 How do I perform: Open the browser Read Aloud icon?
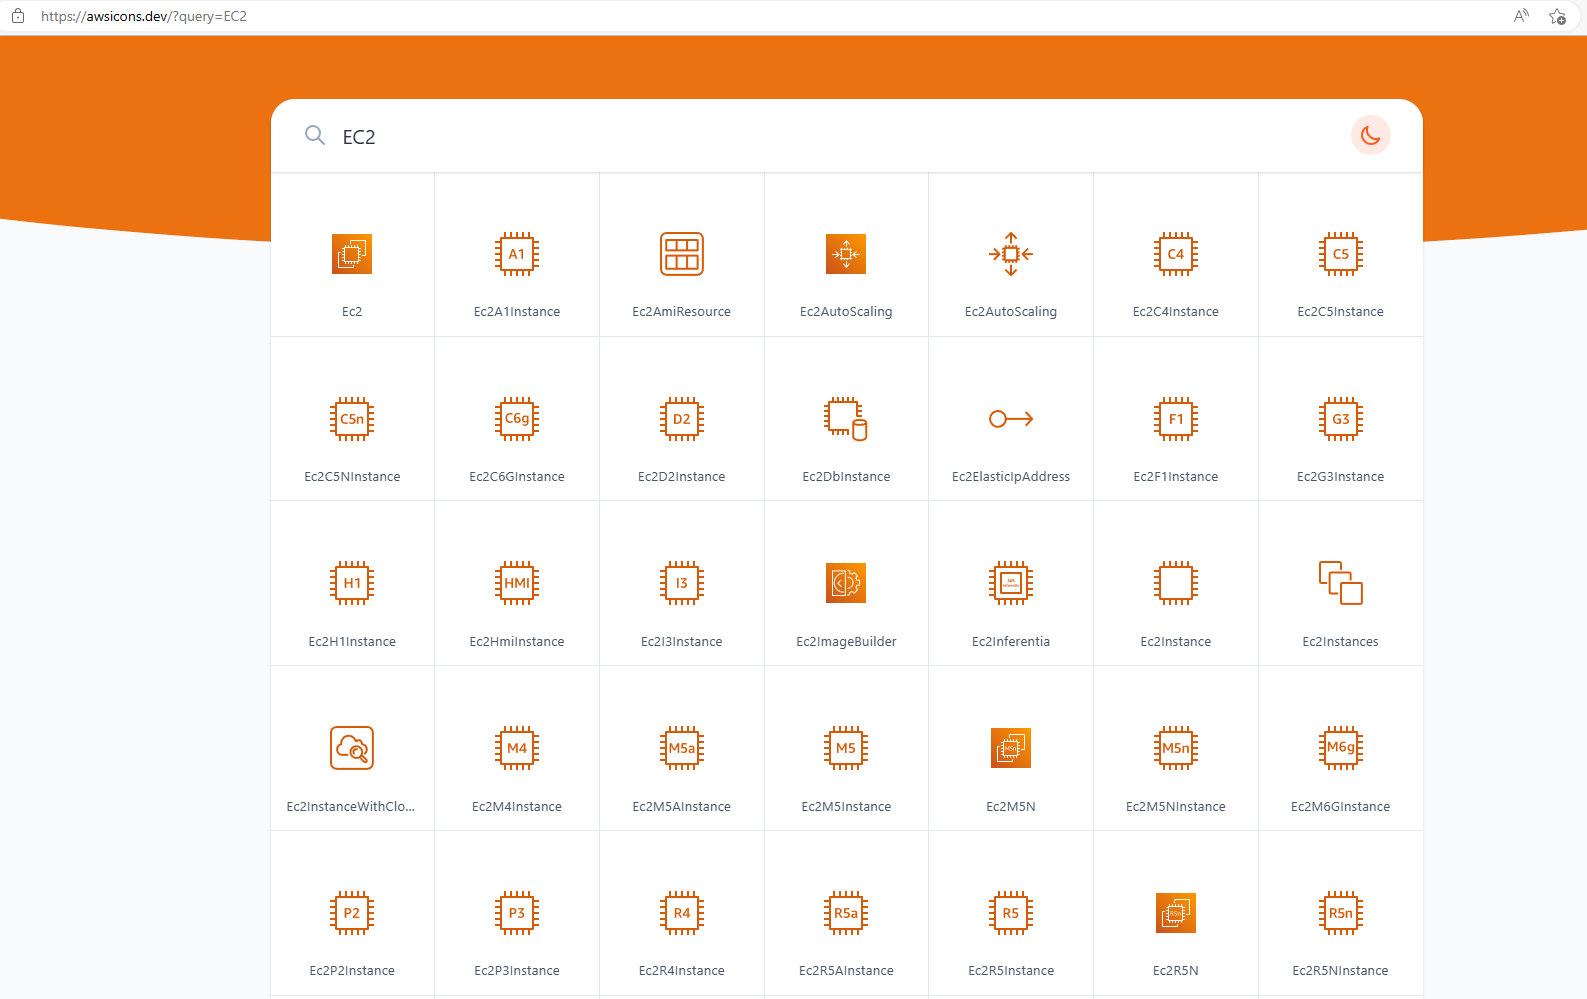click(1521, 16)
